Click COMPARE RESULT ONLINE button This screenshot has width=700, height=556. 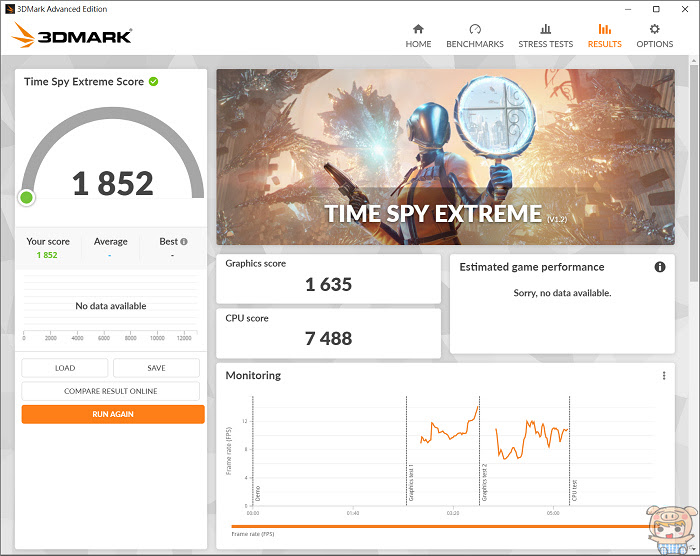point(111,391)
